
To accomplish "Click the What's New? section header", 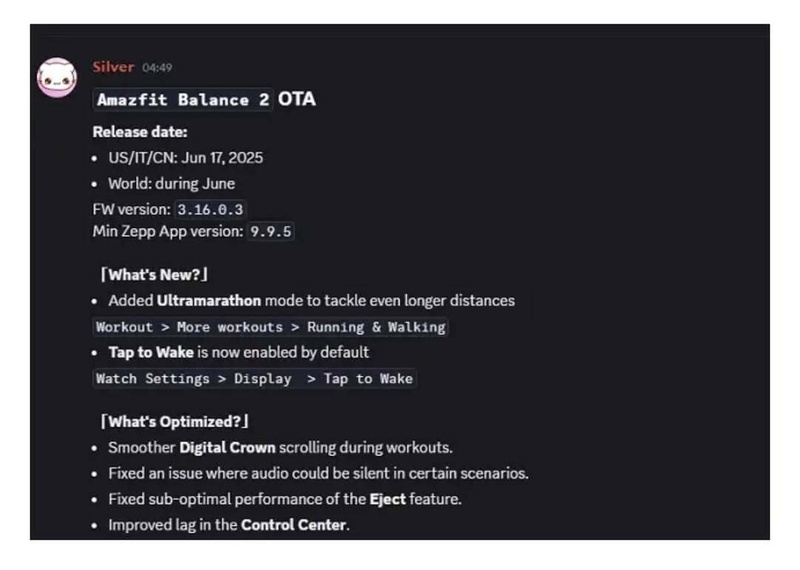I will pyautogui.click(x=154, y=275).
